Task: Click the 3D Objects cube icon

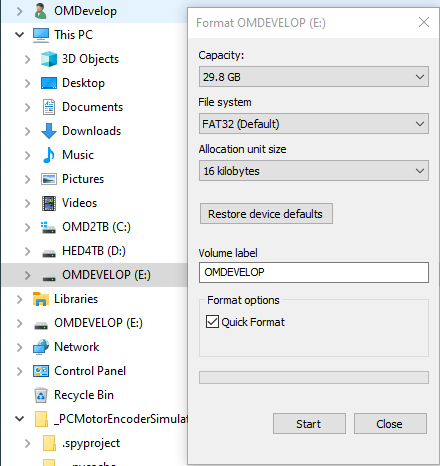Action: (x=49, y=59)
